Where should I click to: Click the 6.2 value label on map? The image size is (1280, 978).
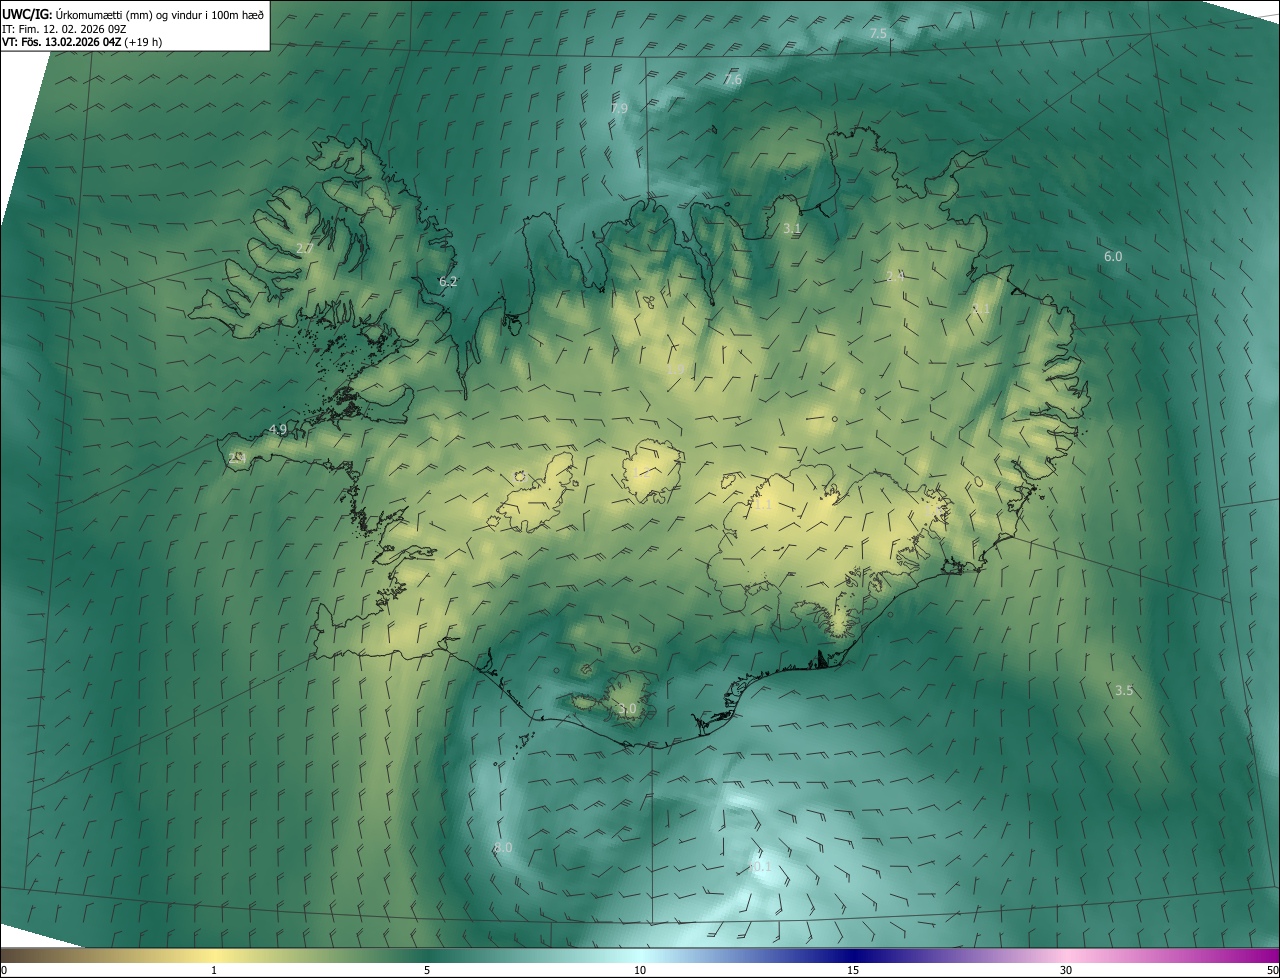(x=448, y=282)
